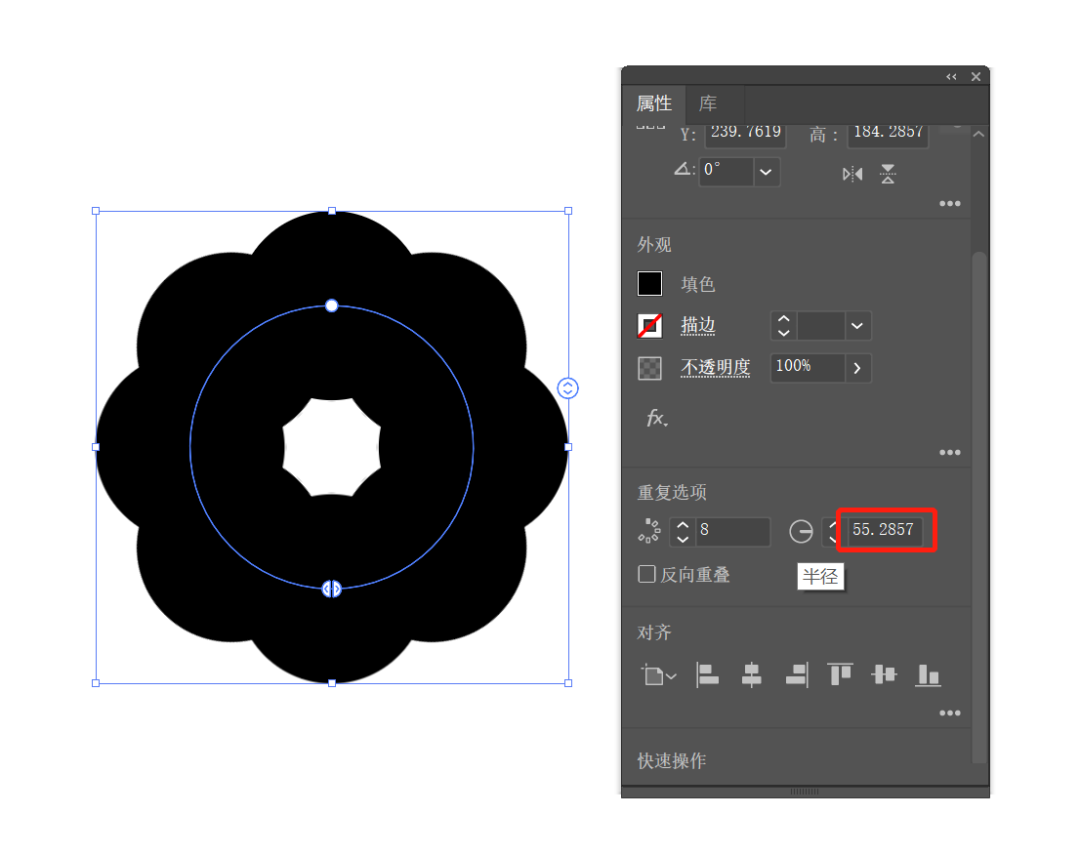Click the panel vertical scrollbar
This screenshot has height=855, width=1080.
click(x=979, y=506)
